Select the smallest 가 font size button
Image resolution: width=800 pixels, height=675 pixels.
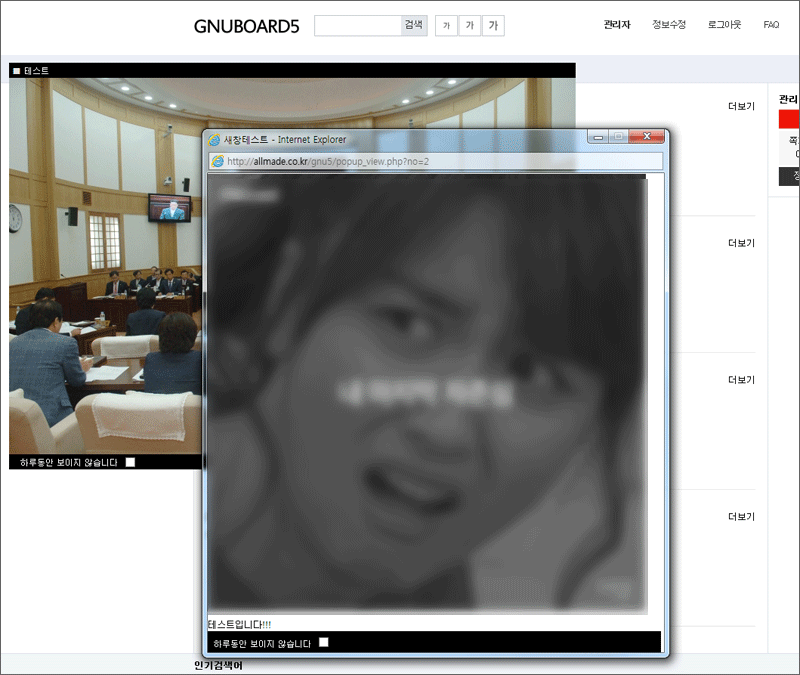(x=446, y=25)
